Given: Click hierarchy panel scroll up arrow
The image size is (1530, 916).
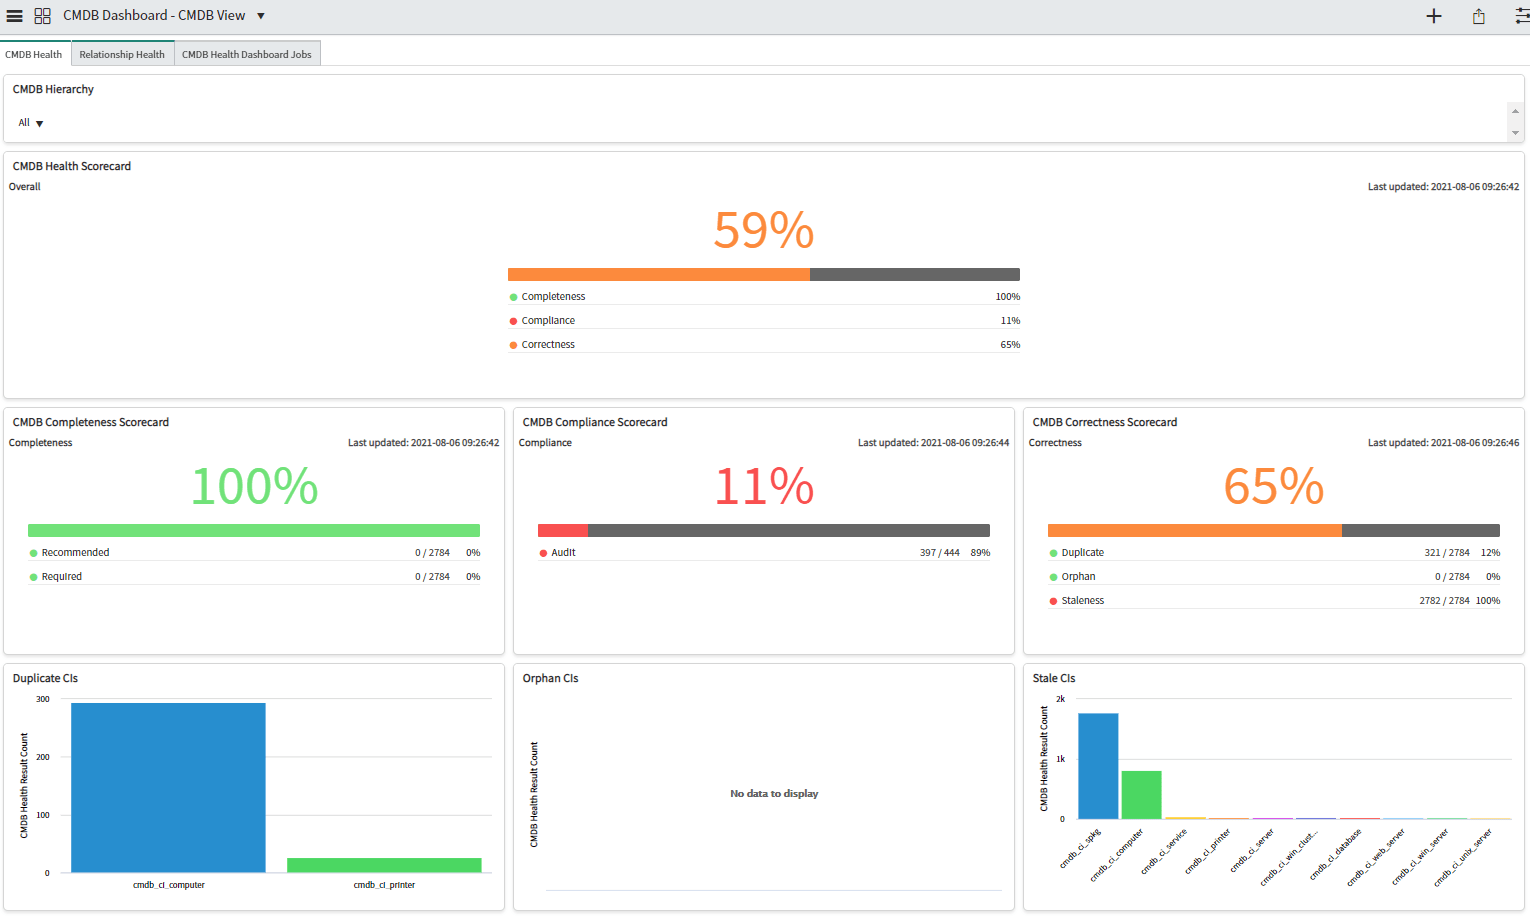Looking at the screenshot, I should pos(1515,111).
